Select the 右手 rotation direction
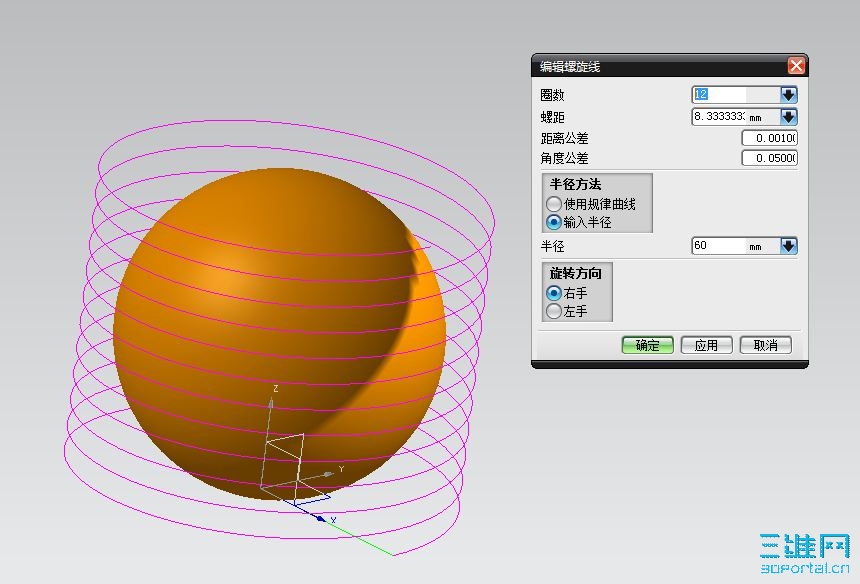Image resolution: width=860 pixels, height=584 pixels. click(x=553, y=293)
